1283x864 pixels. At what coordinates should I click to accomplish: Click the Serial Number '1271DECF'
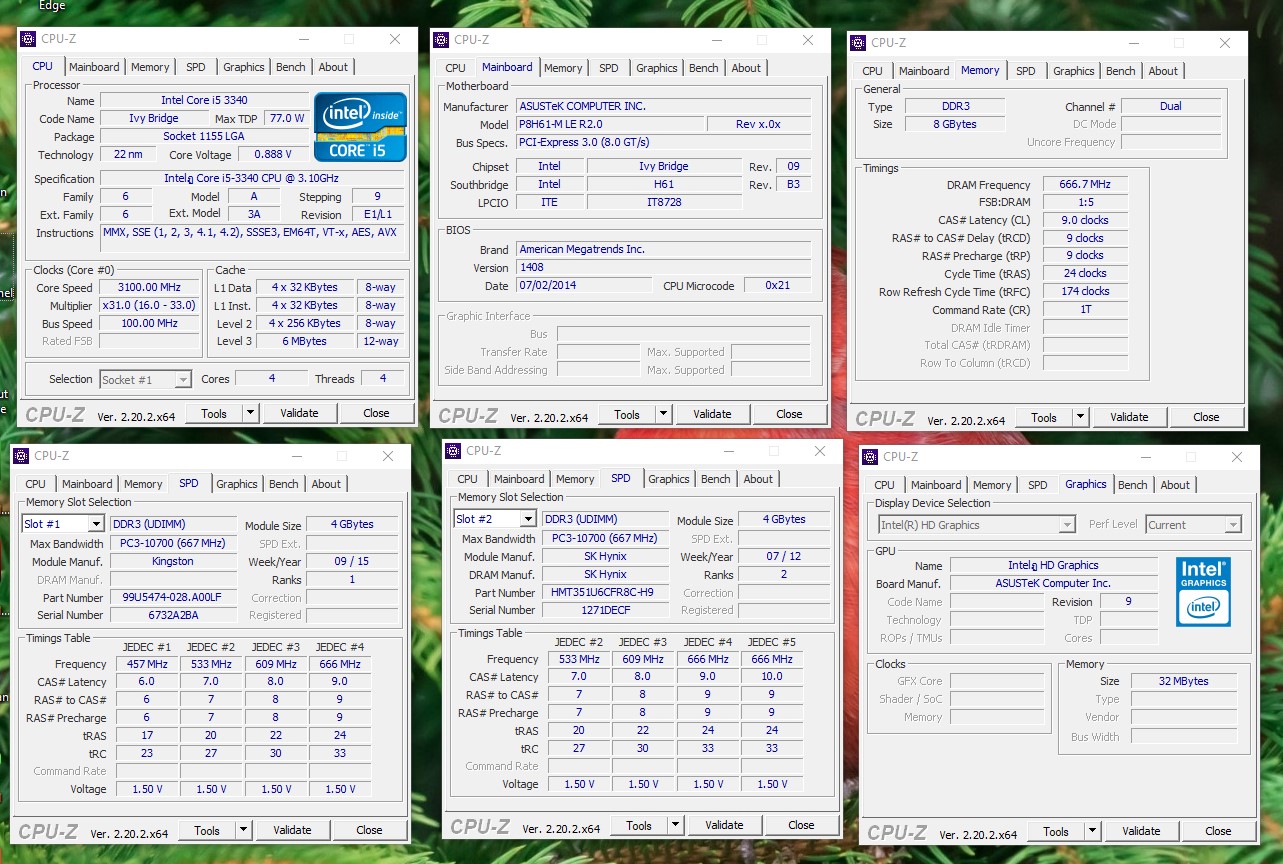605,611
